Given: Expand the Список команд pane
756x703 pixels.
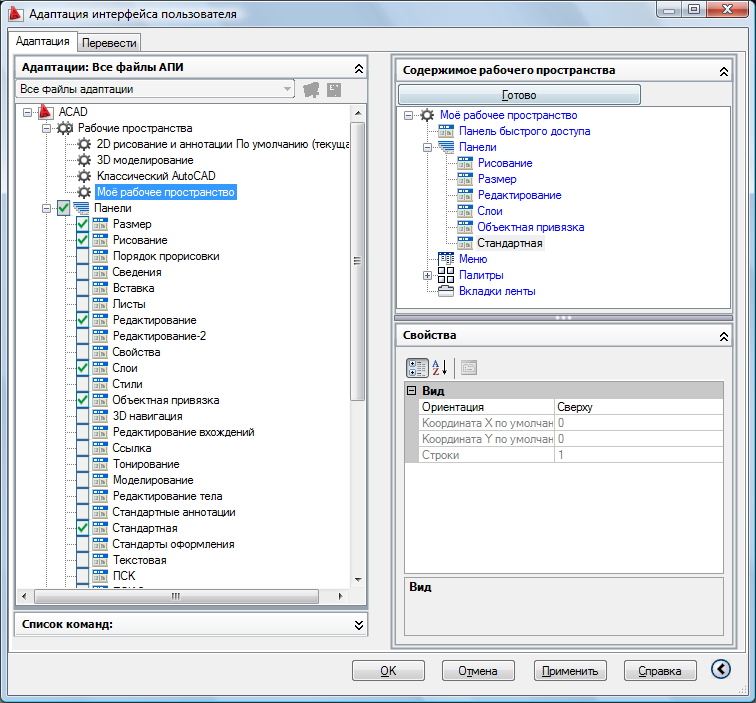Looking at the screenshot, I should pyautogui.click(x=359, y=625).
